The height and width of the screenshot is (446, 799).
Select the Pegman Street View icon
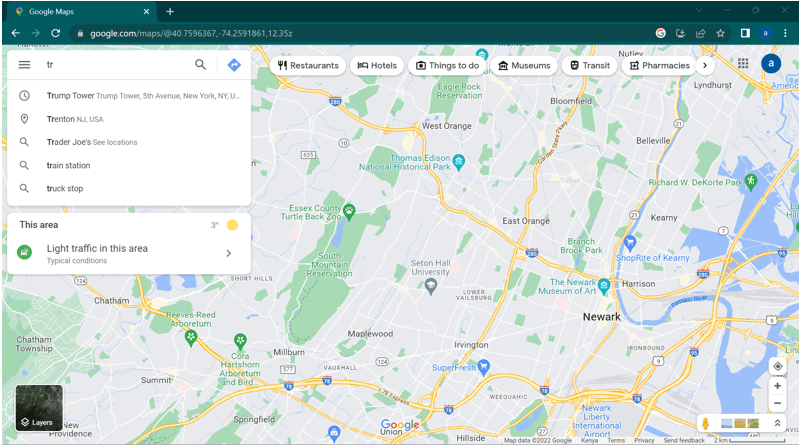point(706,423)
